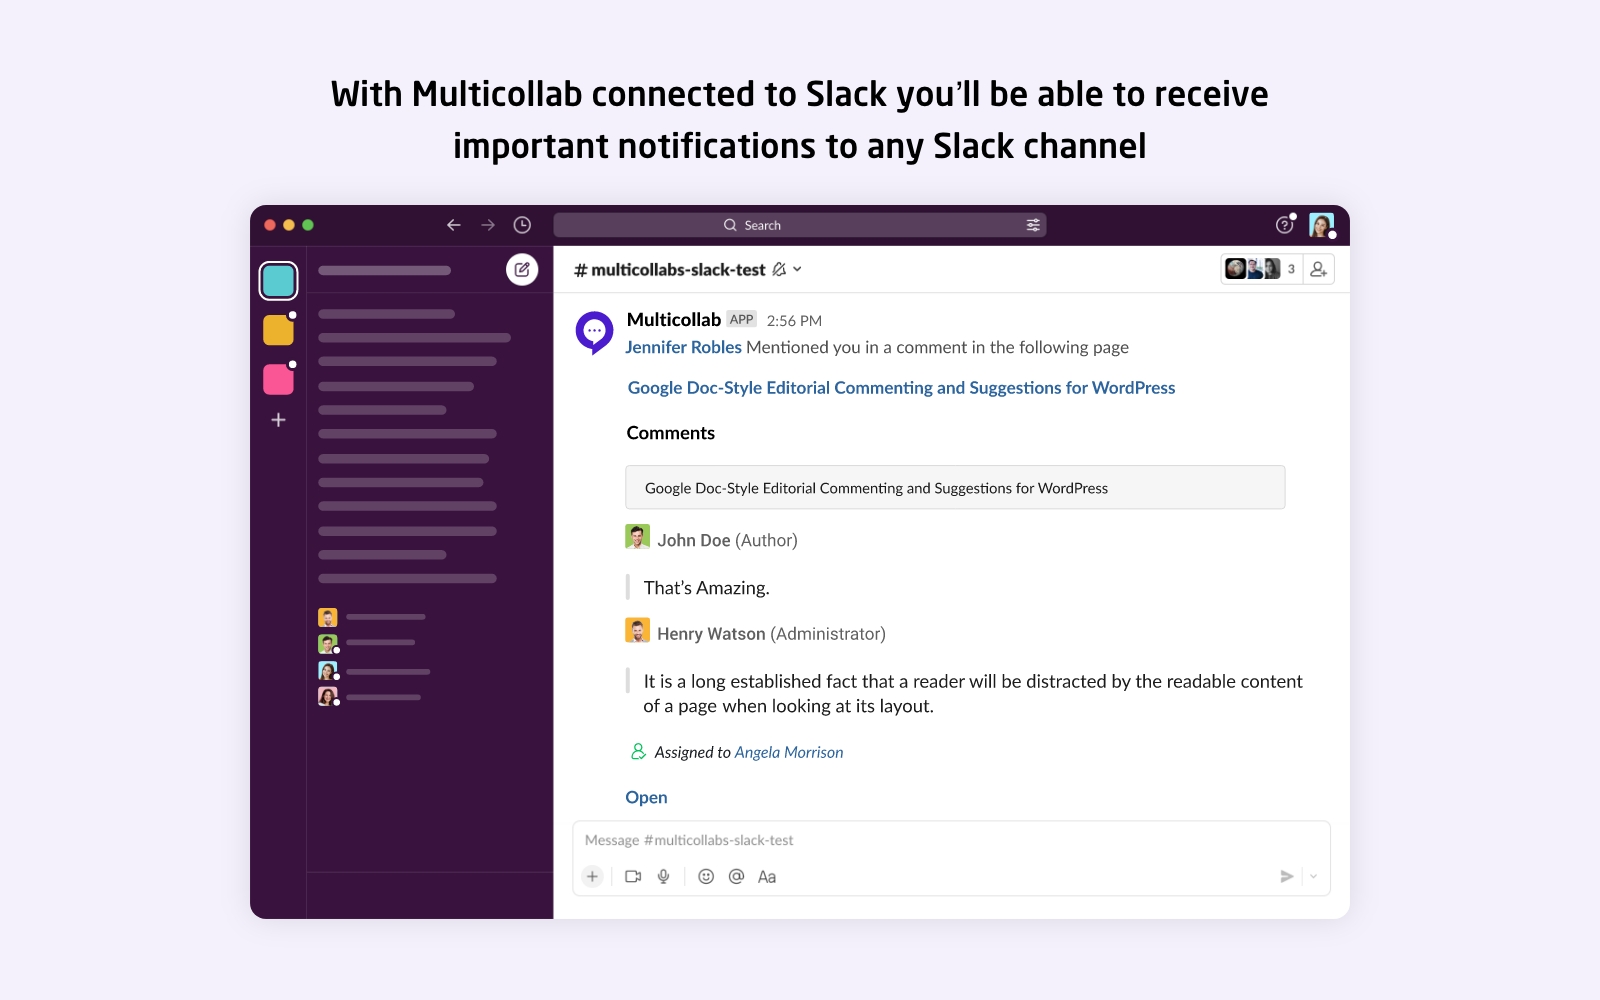The image size is (1600, 1000).
Task: Open Jennifer Robles profile link
Action: point(683,347)
